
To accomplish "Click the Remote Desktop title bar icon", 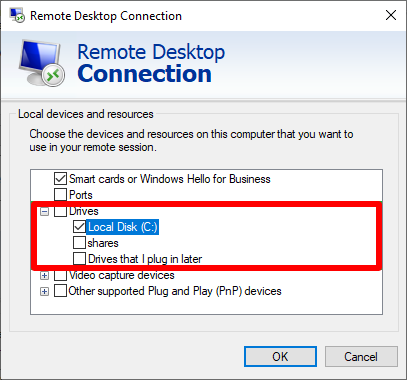I will click(16, 15).
